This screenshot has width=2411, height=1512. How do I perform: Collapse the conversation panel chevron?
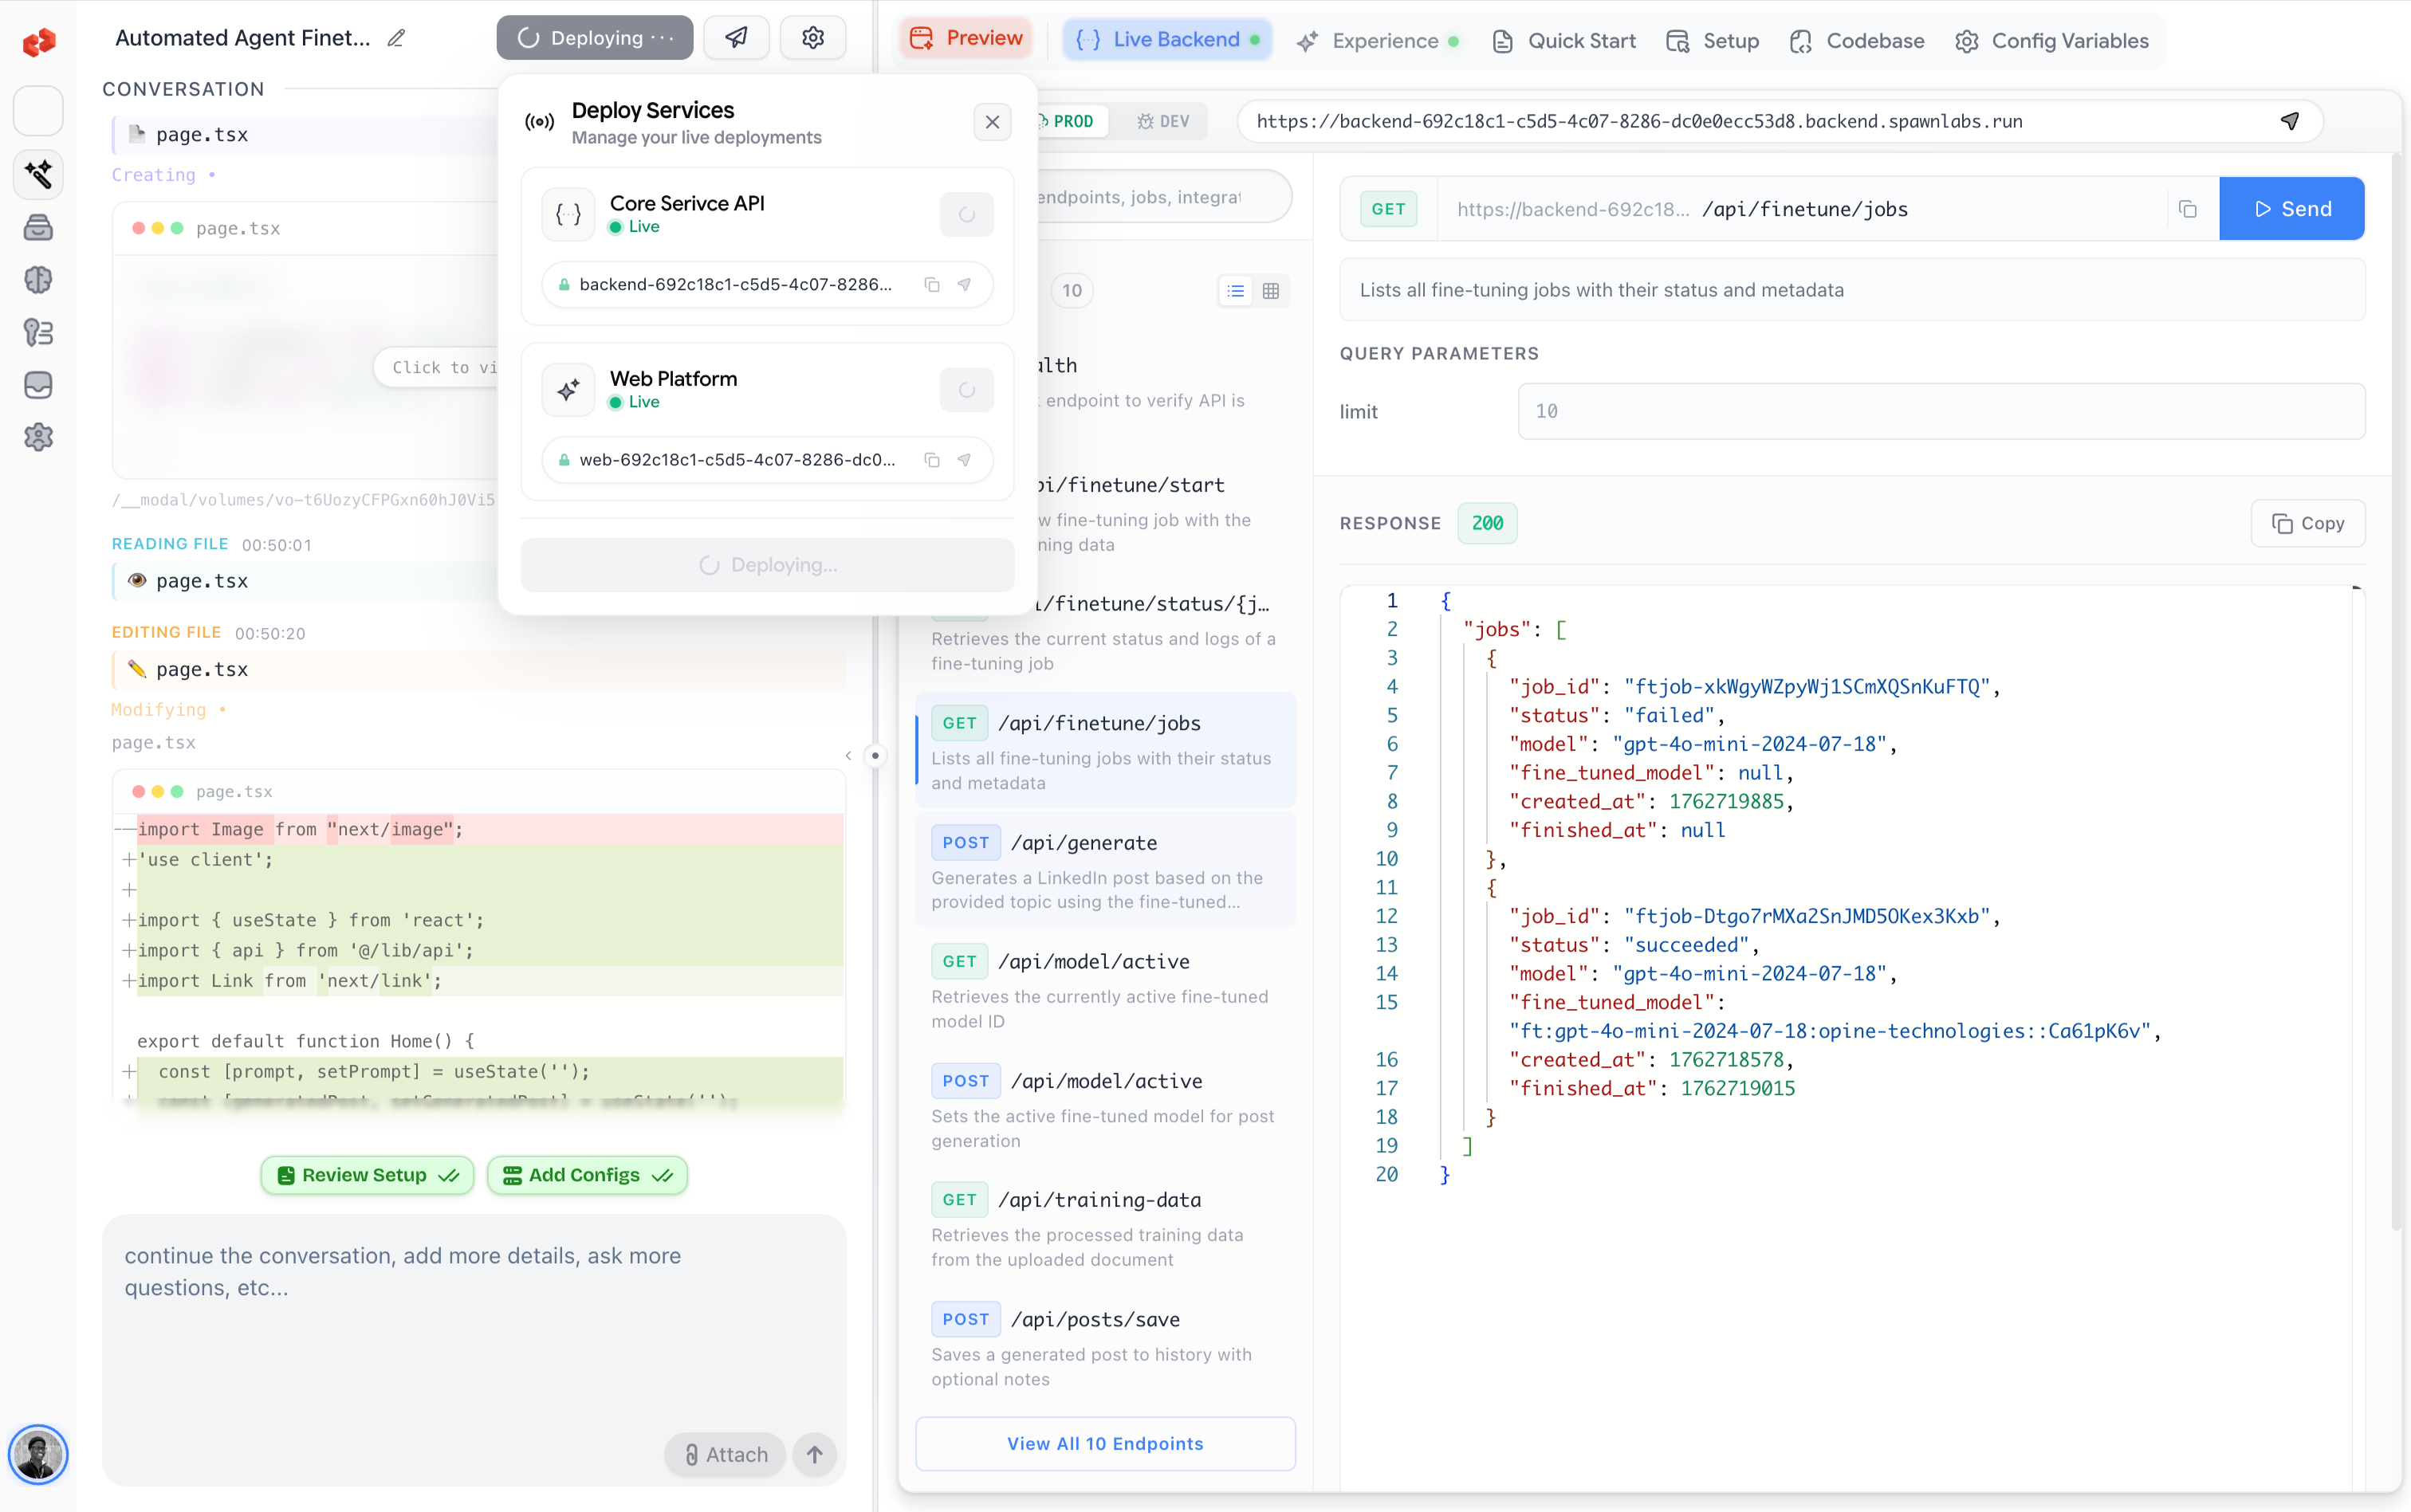click(x=848, y=756)
